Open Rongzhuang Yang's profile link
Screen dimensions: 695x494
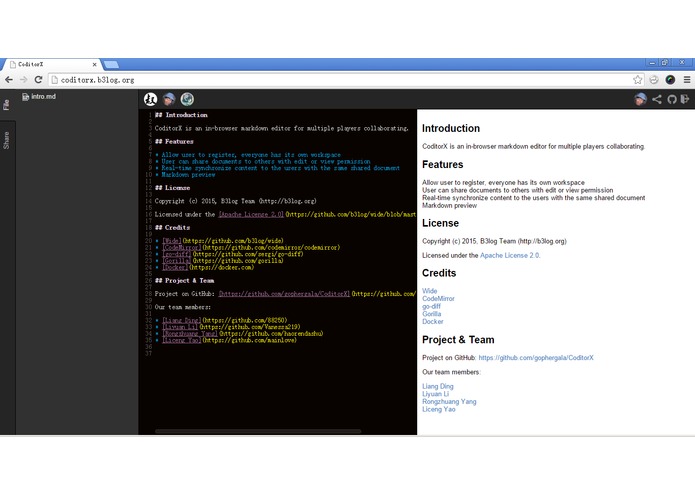[x=449, y=401]
